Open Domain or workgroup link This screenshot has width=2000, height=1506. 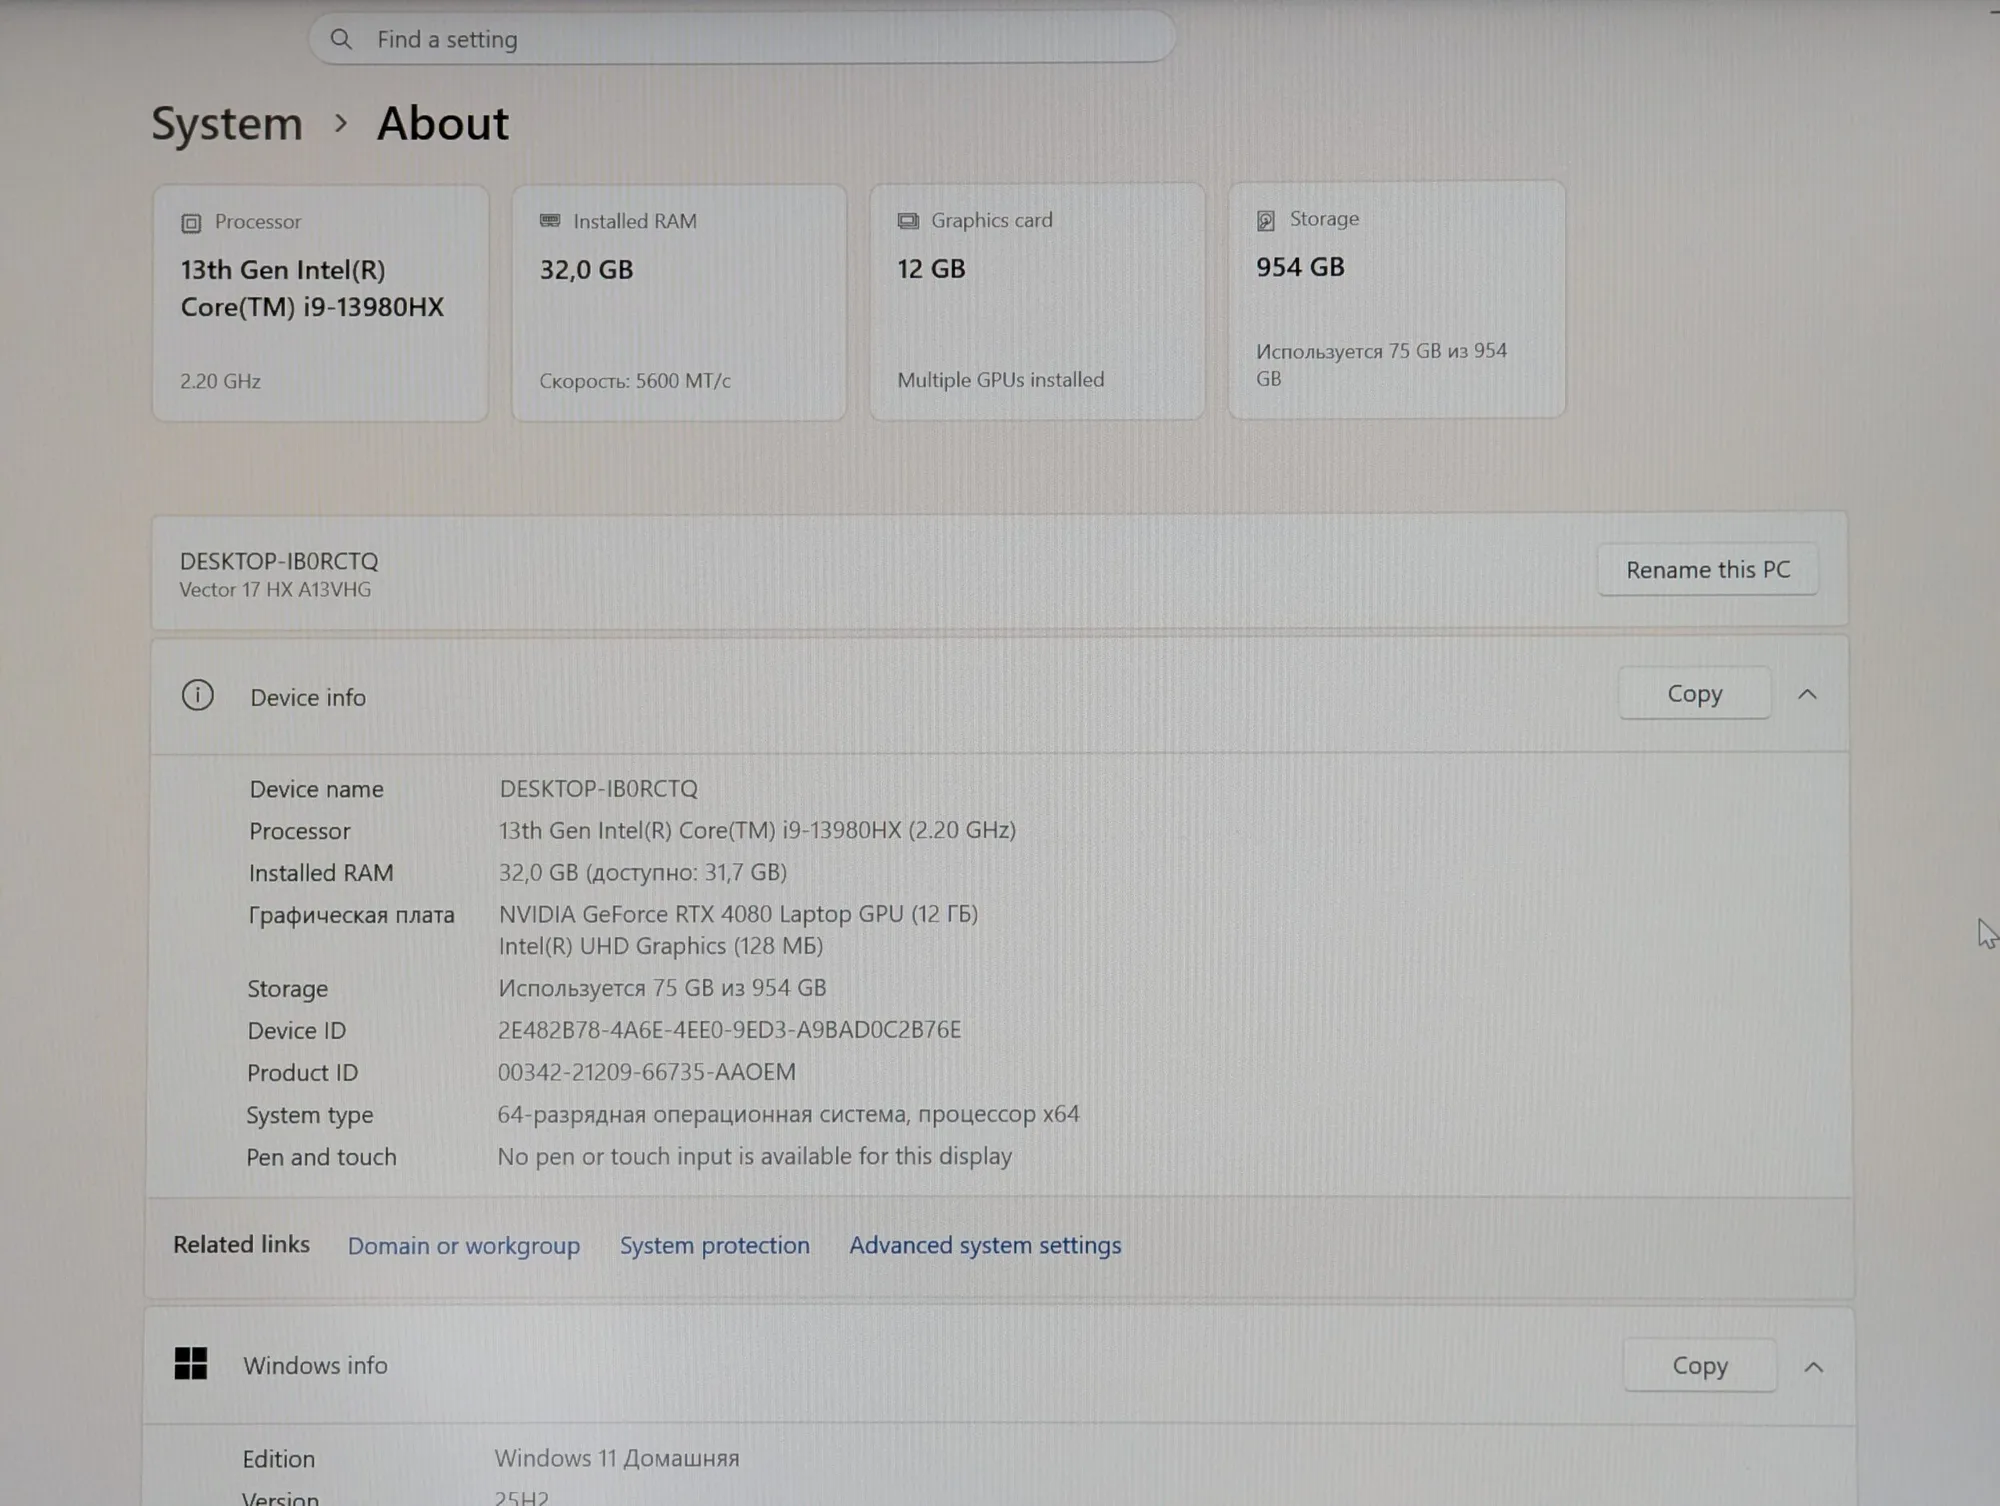[464, 1246]
